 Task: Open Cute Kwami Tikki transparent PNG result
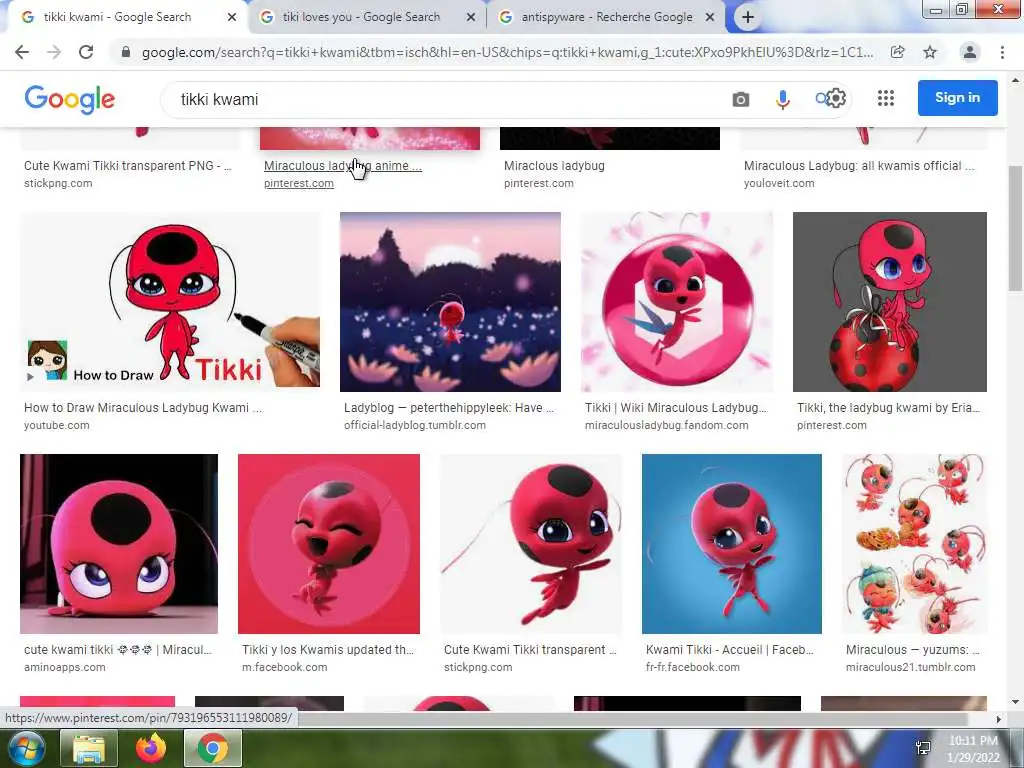click(128, 166)
